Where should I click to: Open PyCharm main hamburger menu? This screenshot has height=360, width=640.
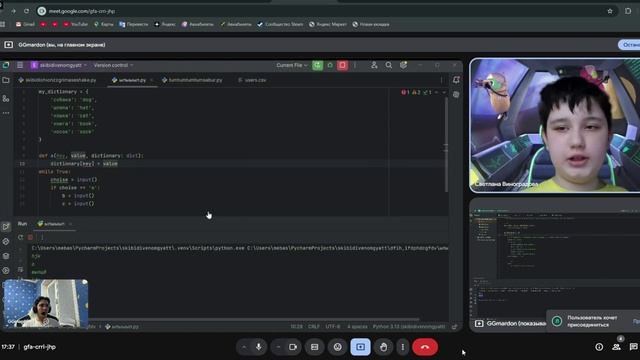20,65
